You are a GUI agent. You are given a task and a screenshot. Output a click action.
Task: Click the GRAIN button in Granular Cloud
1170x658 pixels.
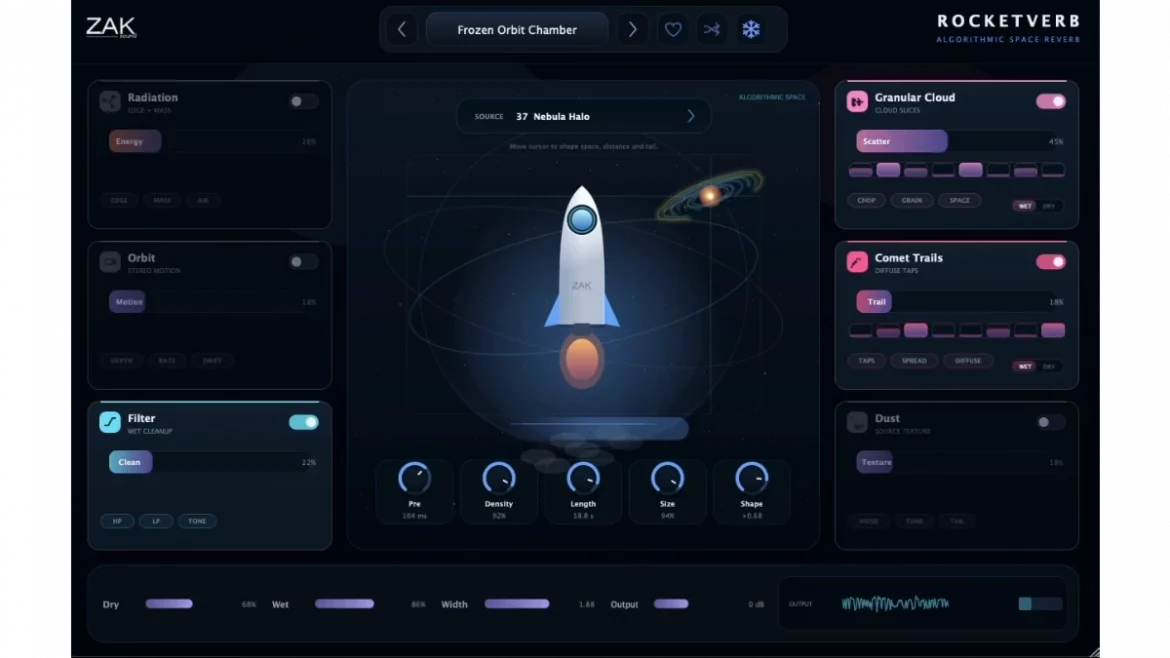[x=912, y=201]
